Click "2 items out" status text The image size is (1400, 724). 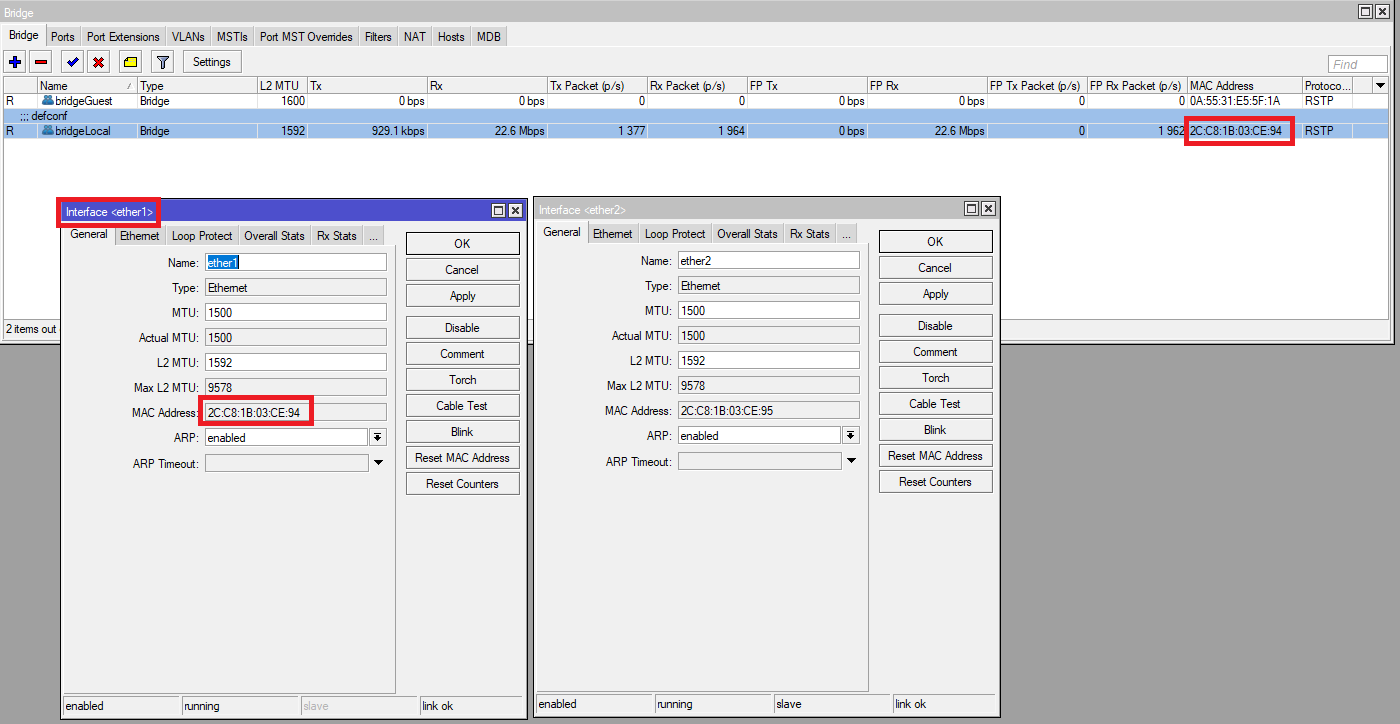pos(31,329)
